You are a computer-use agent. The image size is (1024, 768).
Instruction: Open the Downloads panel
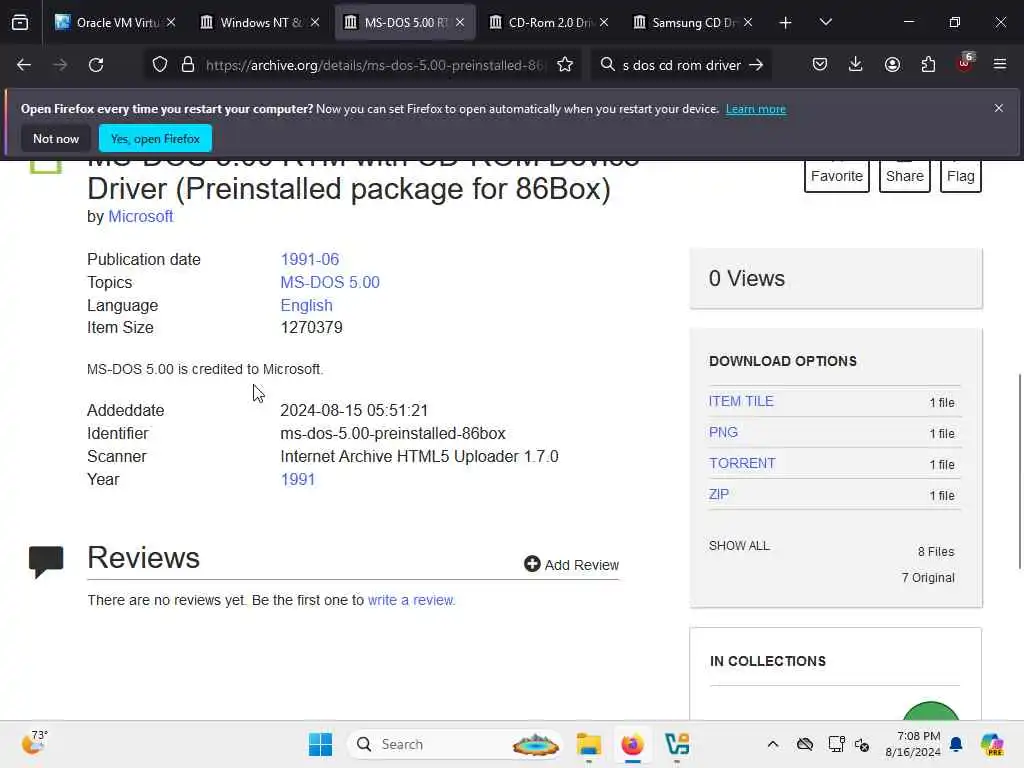click(x=856, y=65)
